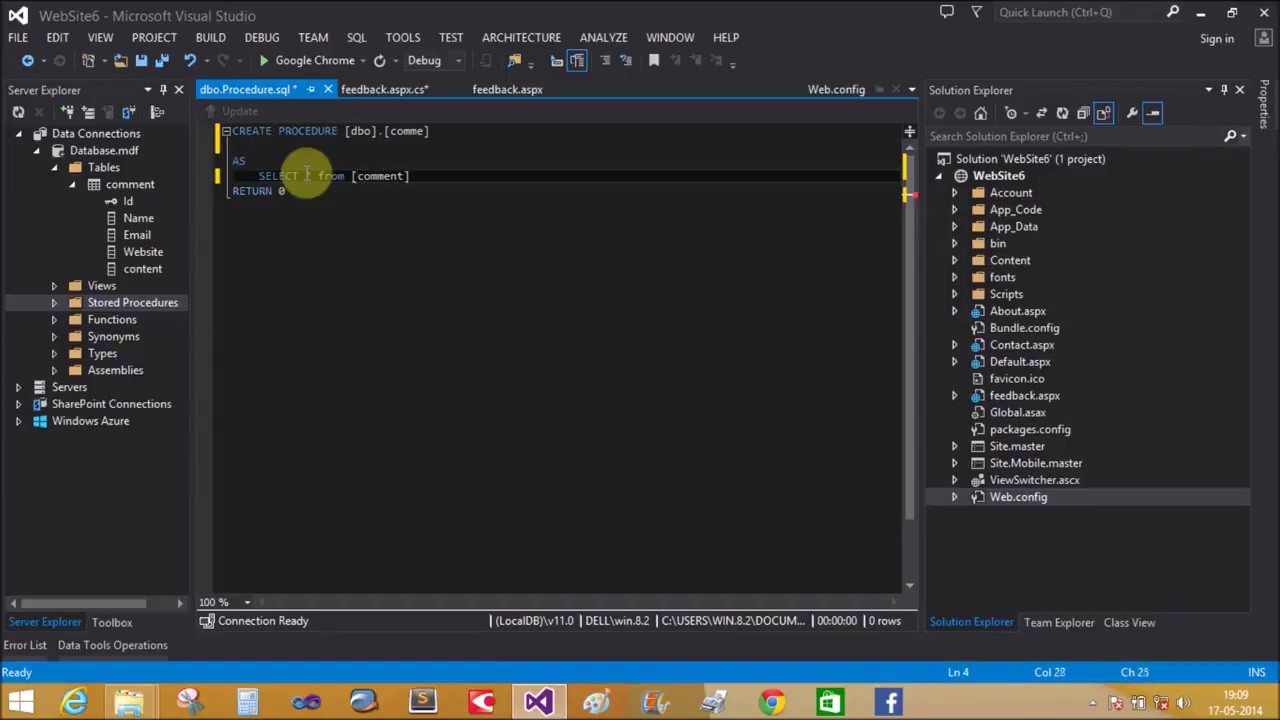Open the editor zoom level dropdown
The image size is (1280, 720).
coord(247,602)
